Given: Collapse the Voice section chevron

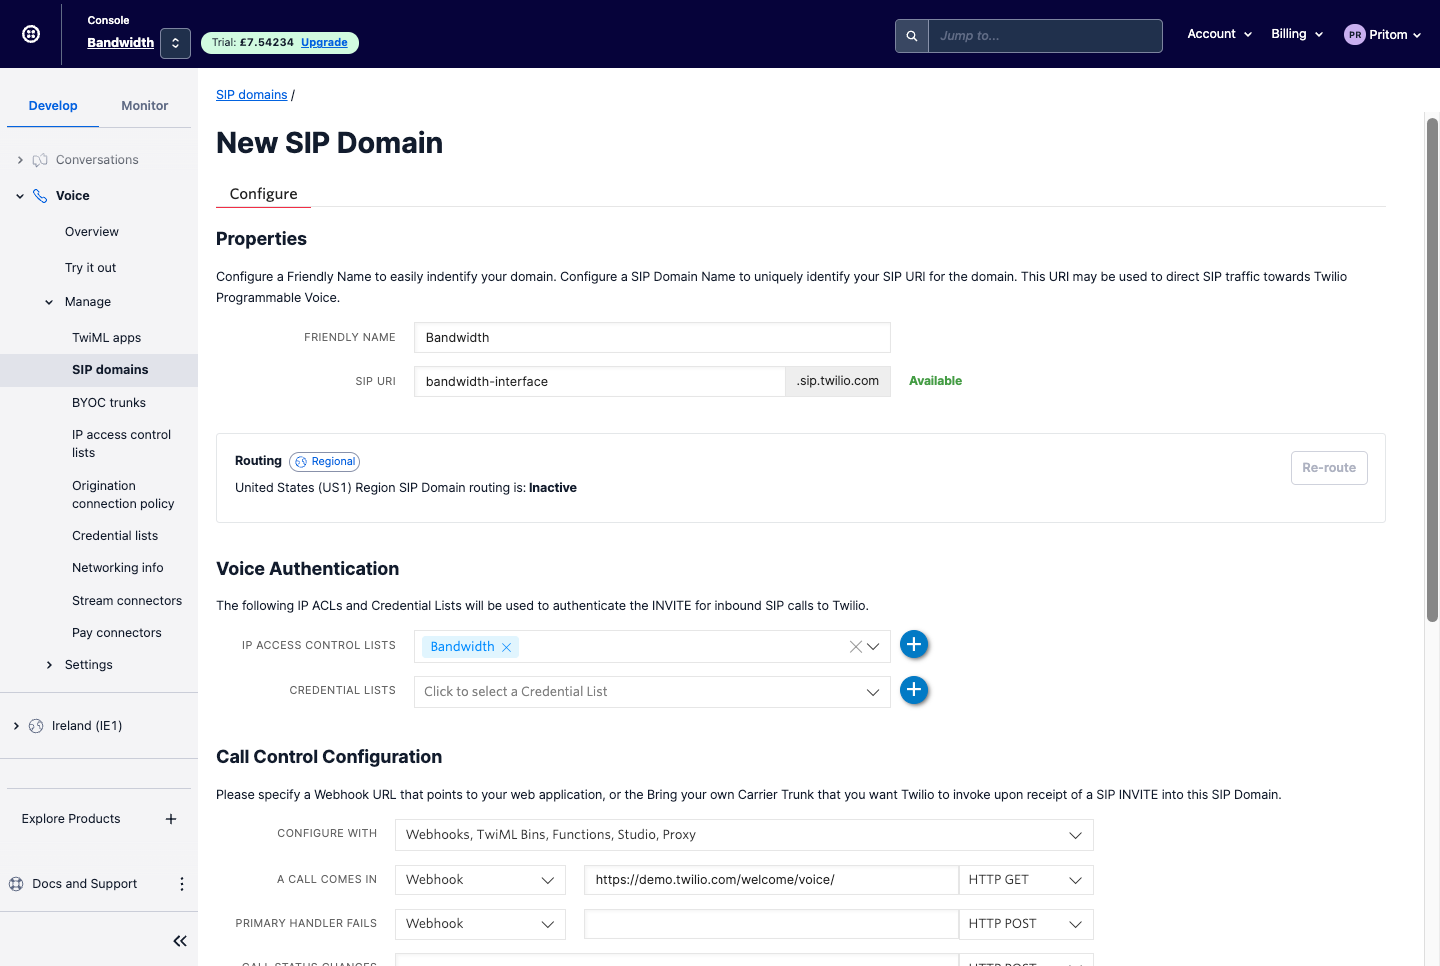Looking at the screenshot, I should [x=20, y=196].
